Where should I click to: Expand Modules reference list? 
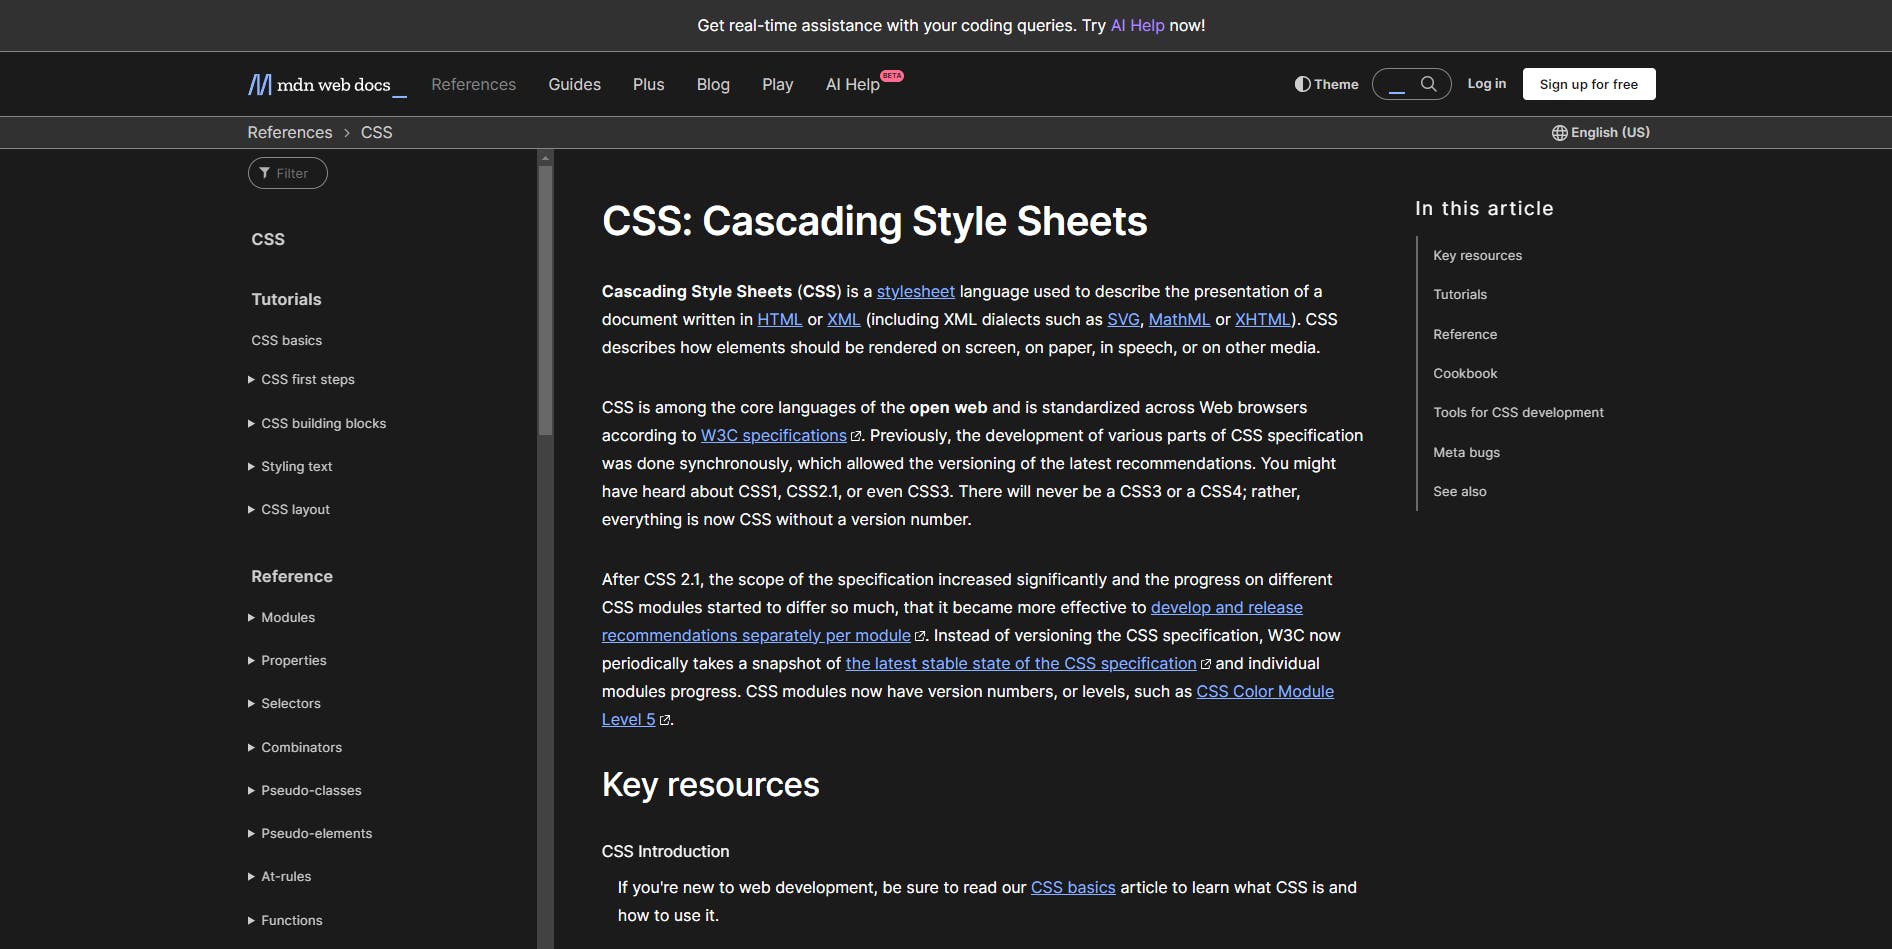click(x=281, y=618)
